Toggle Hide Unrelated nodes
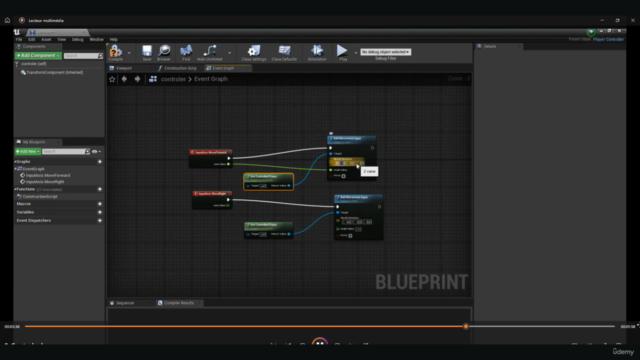The width and height of the screenshot is (640, 360). [210, 52]
